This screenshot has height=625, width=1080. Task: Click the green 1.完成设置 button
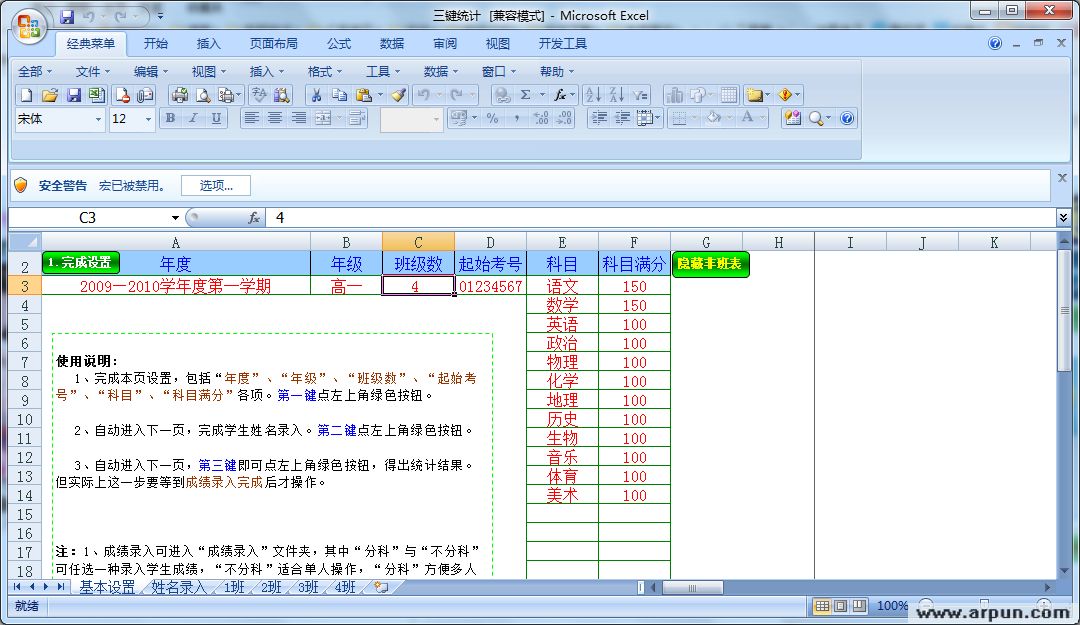[x=80, y=262]
